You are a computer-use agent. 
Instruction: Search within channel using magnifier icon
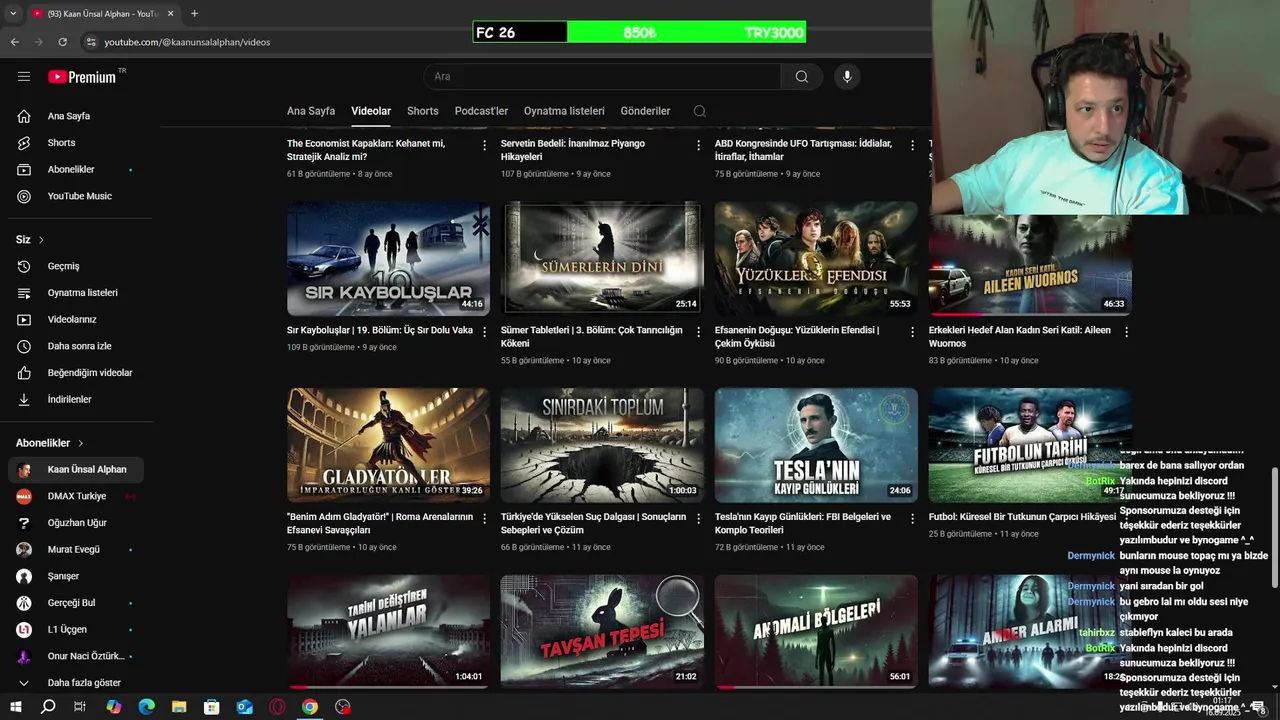(x=700, y=111)
